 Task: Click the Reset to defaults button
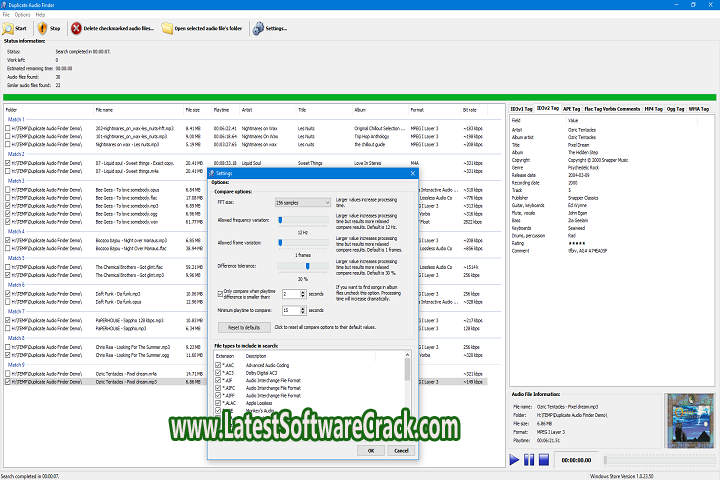tap(244, 327)
